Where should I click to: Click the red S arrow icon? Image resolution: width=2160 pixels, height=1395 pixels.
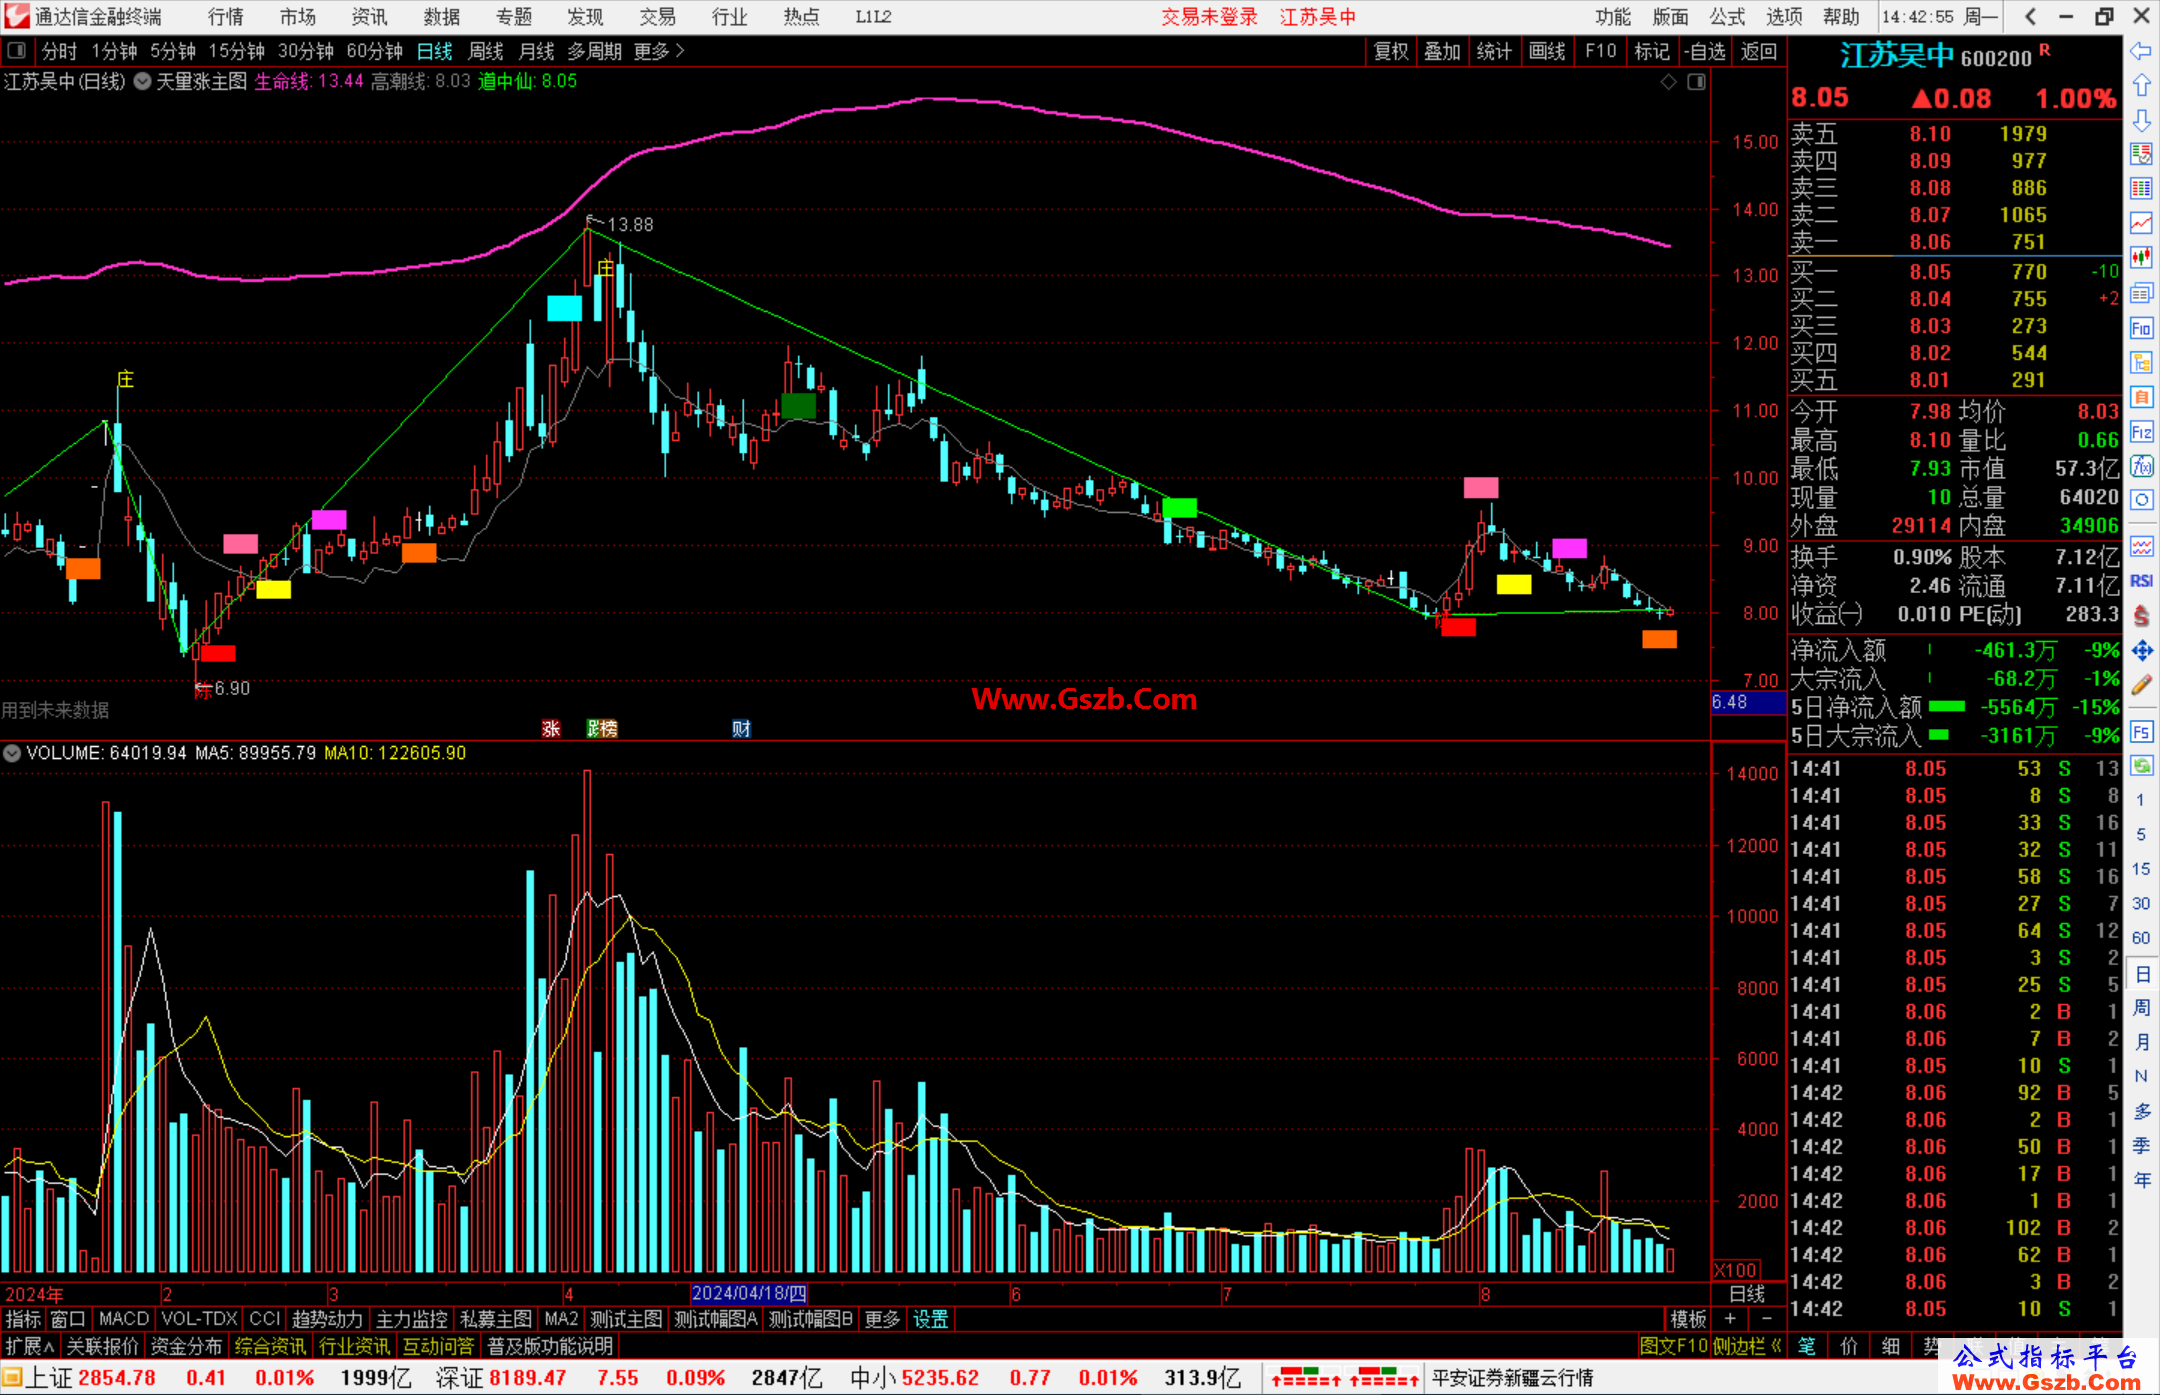(2141, 616)
